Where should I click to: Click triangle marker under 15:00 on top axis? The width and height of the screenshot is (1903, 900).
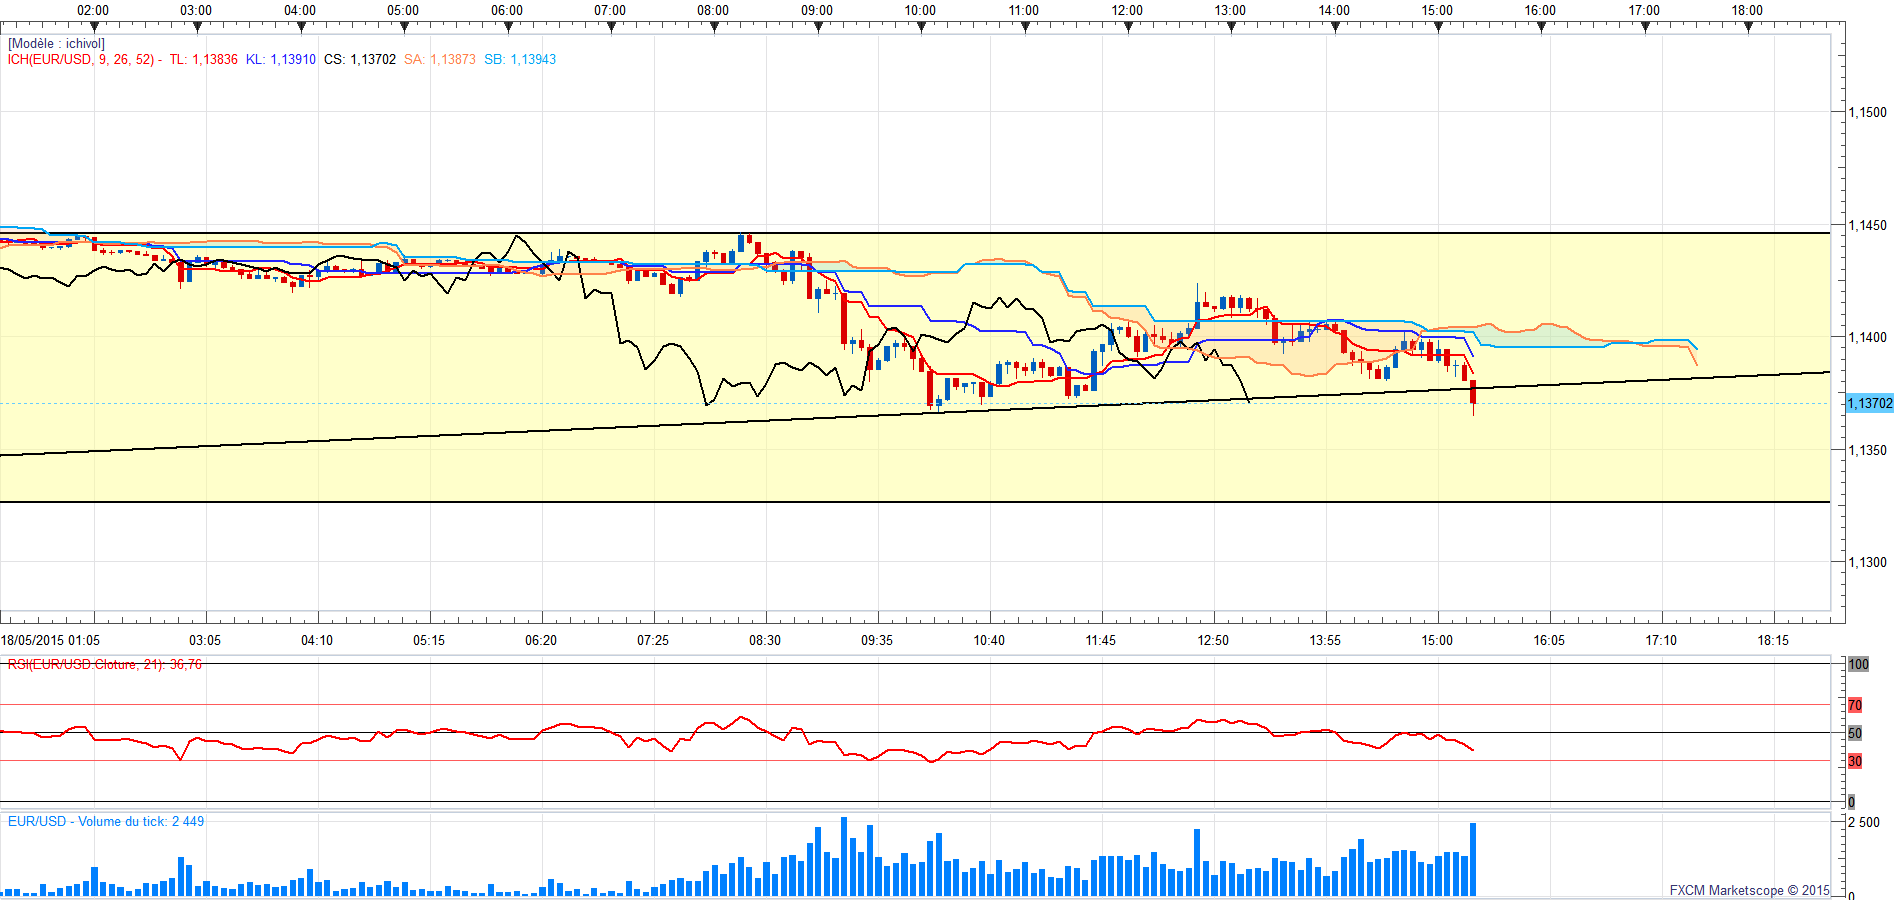click(1438, 28)
